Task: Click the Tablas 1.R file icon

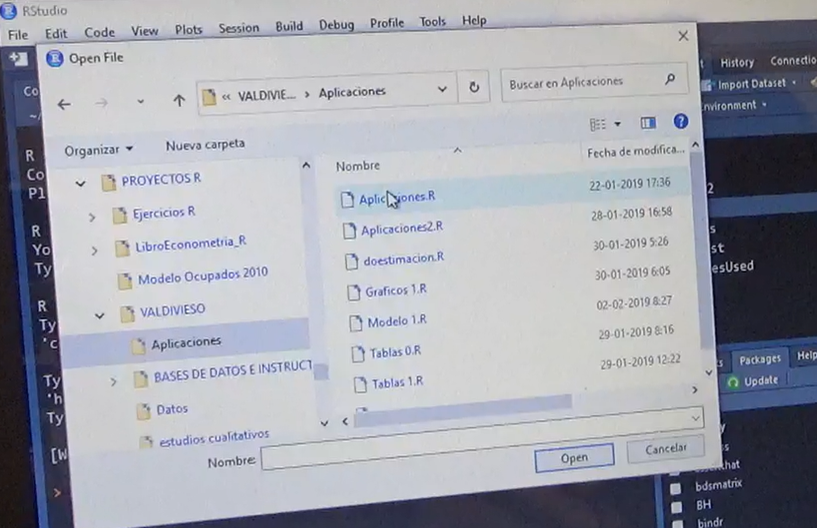Action: pyautogui.click(x=360, y=385)
